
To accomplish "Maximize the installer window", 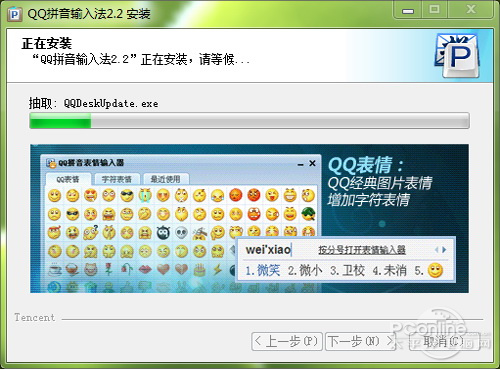I will [x=434, y=10].
